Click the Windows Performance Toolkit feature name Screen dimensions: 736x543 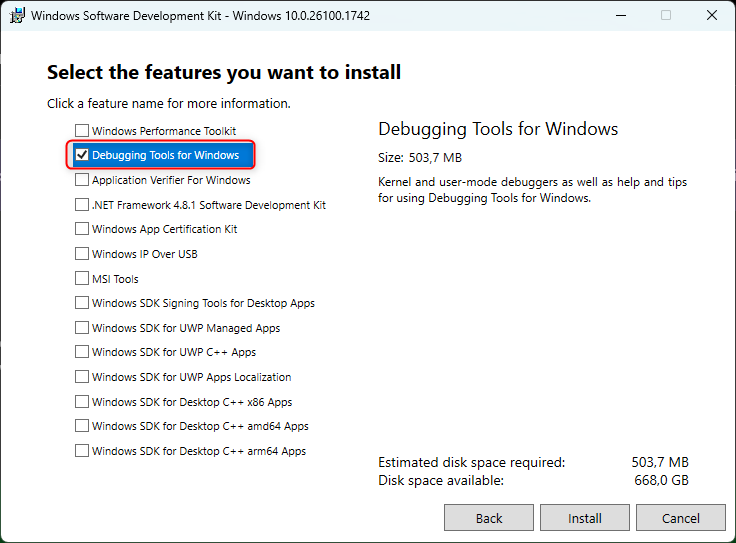point(164,131)
